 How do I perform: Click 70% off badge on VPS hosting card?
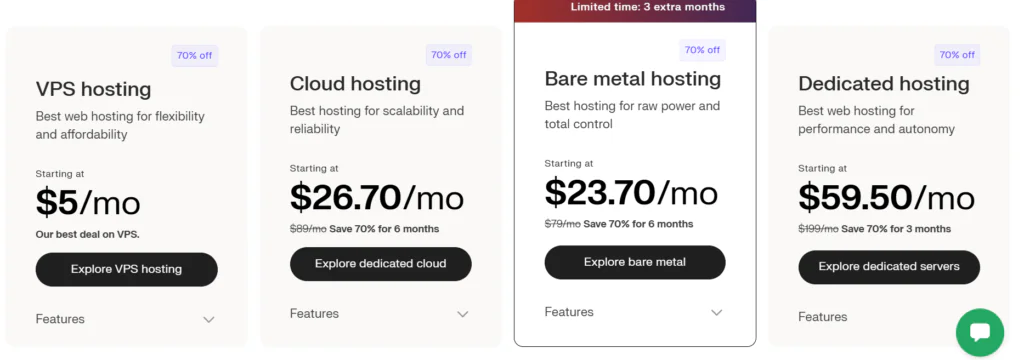[195, 56]
